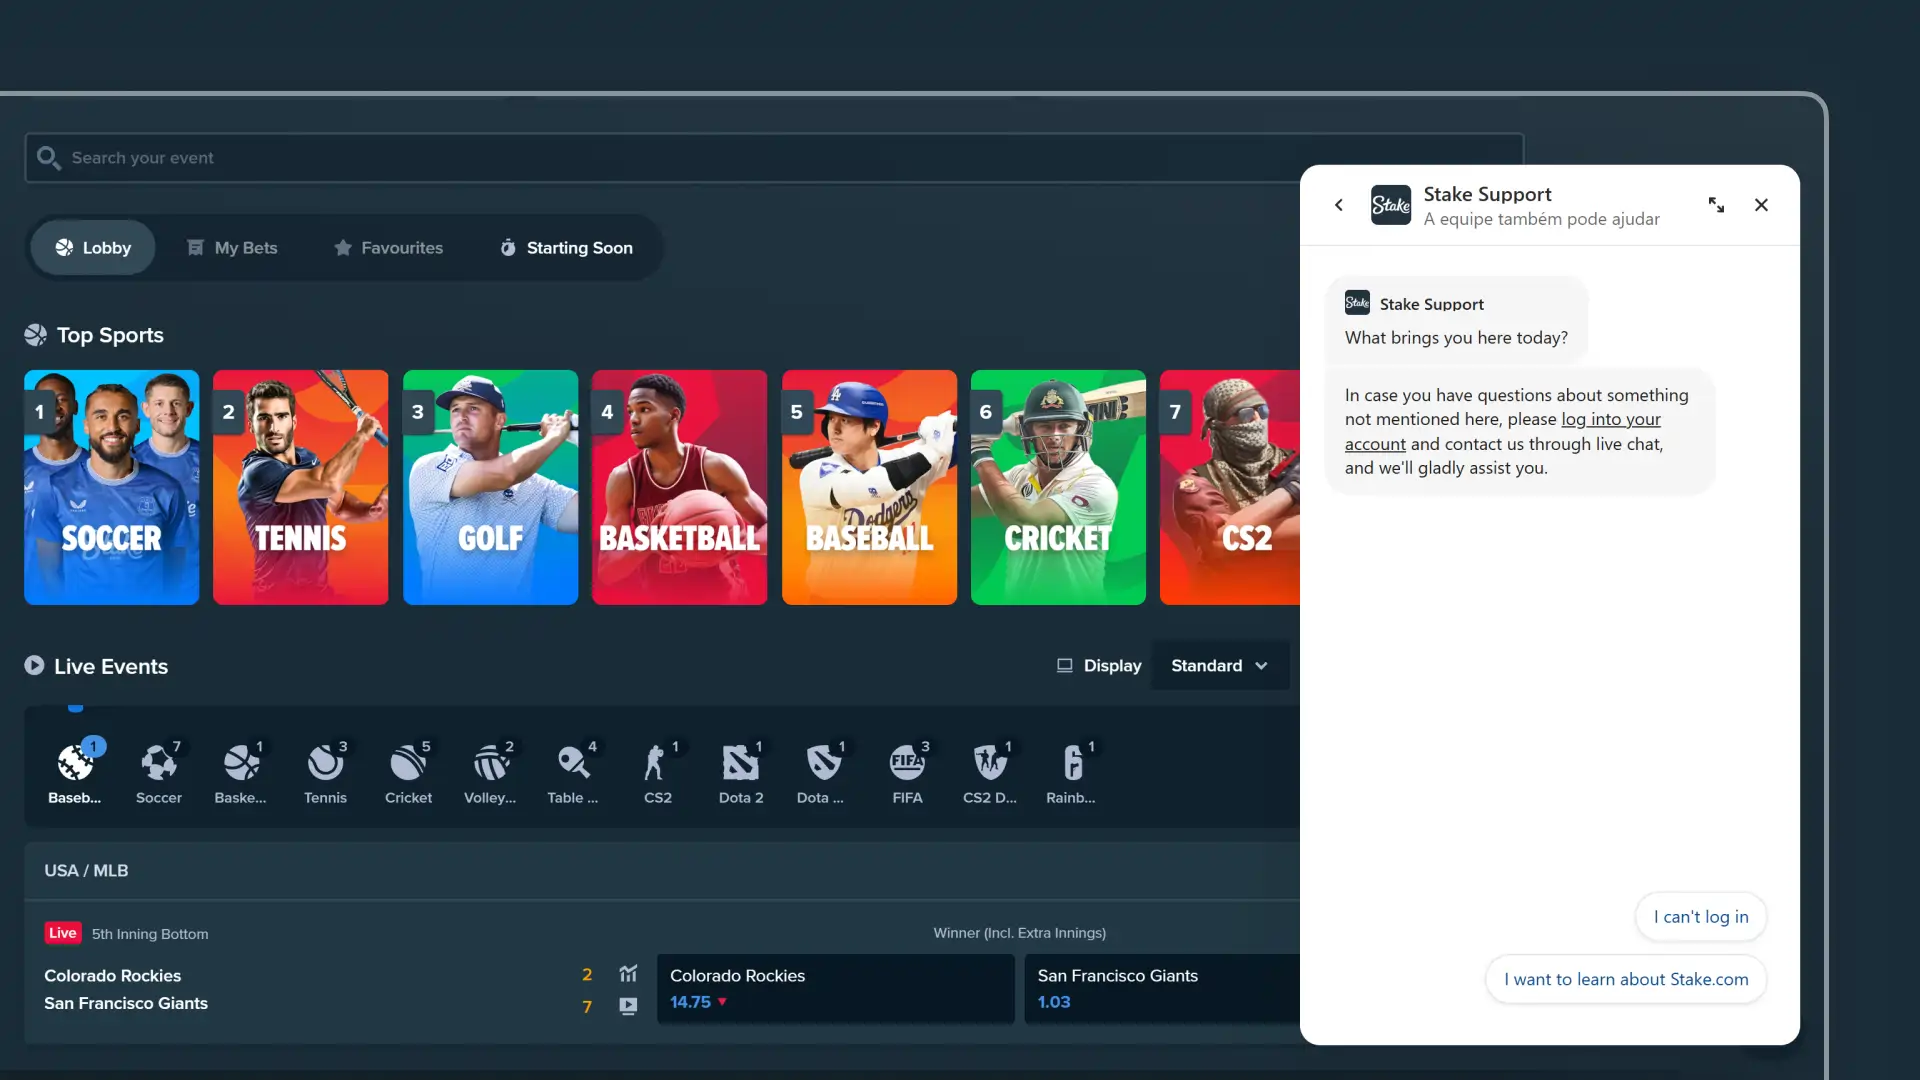
Task: Click the San Francisco Giants team name
Action: pos(126,1004)
